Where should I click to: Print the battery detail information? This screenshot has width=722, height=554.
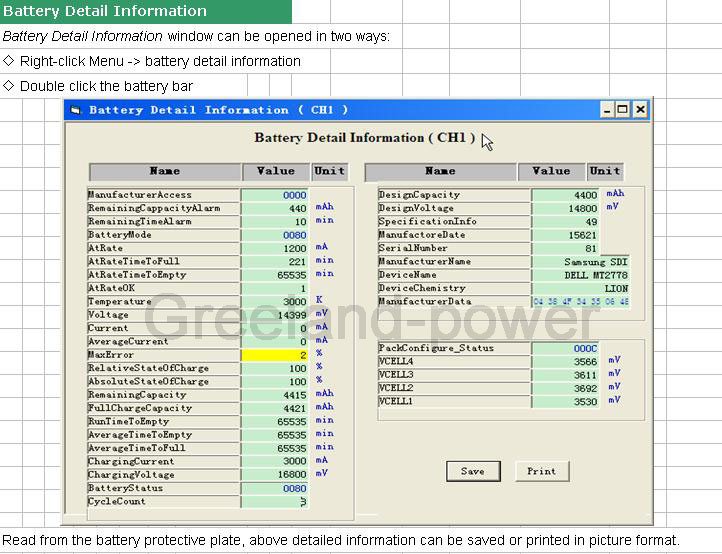542,471
